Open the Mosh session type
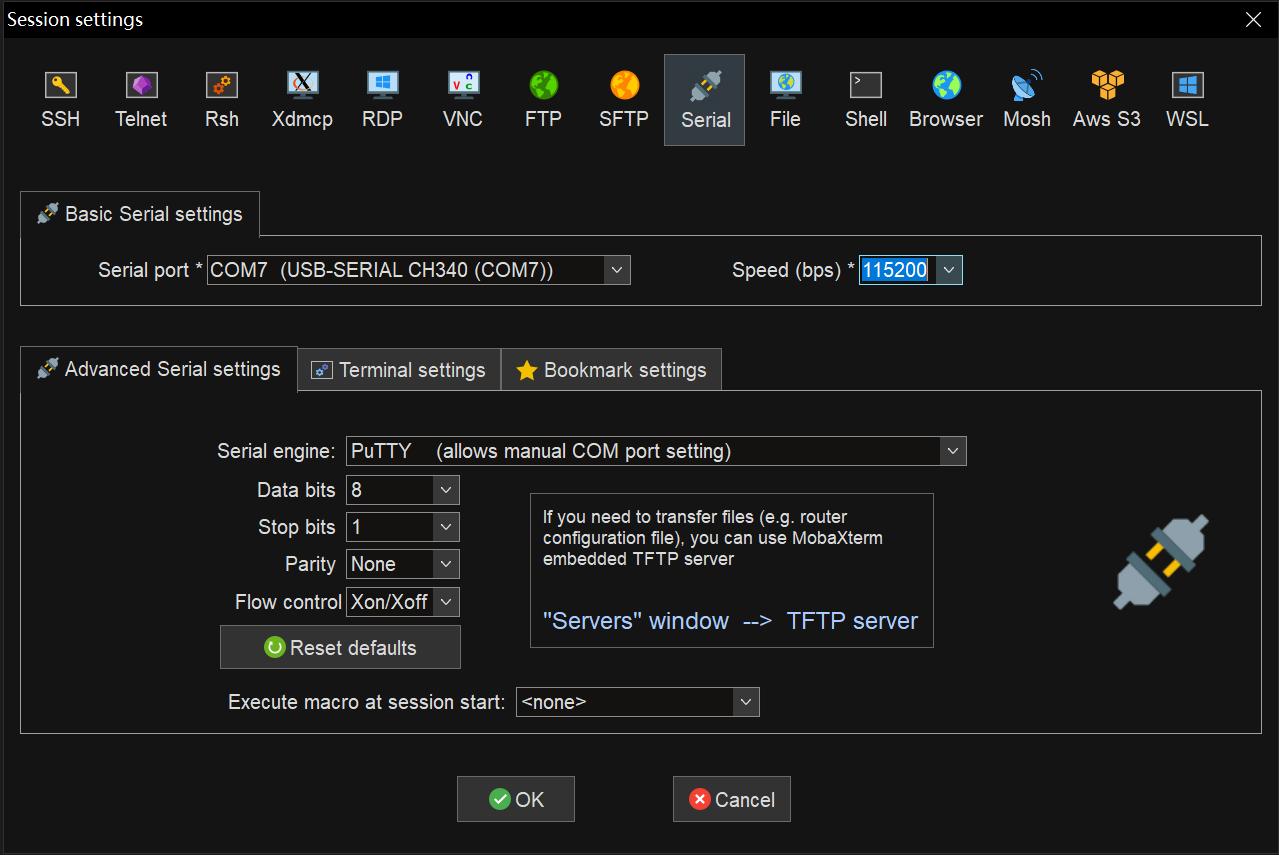1279x855 pixels. coord(1027,100)
